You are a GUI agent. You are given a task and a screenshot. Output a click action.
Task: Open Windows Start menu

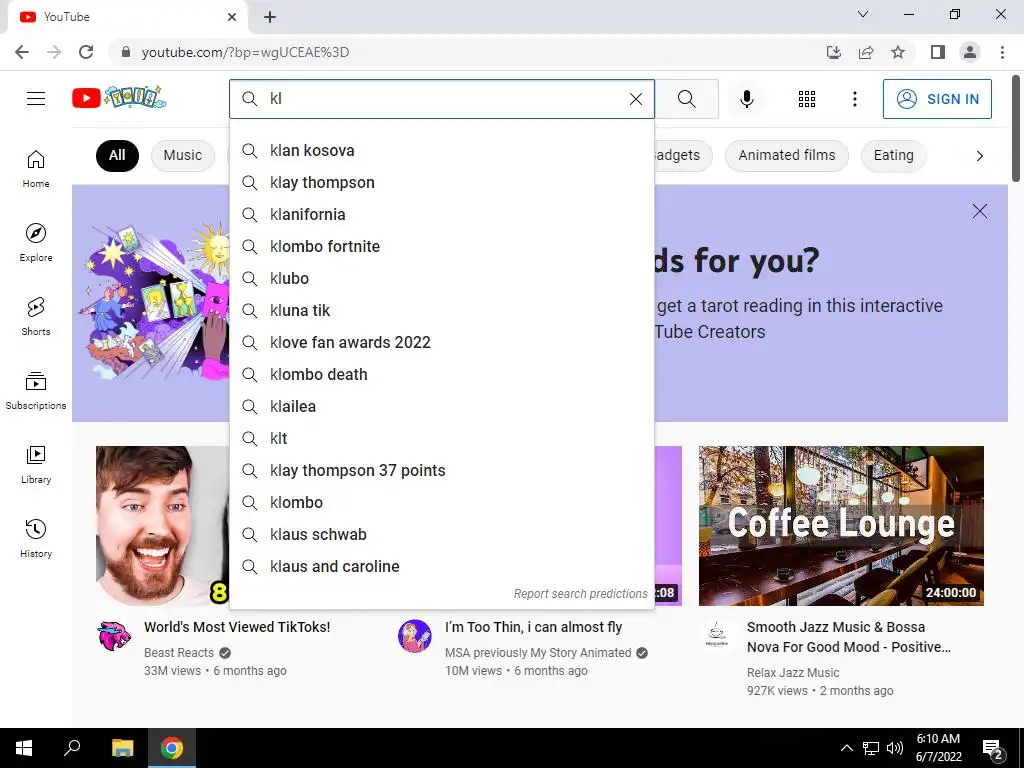coord(24,748)
